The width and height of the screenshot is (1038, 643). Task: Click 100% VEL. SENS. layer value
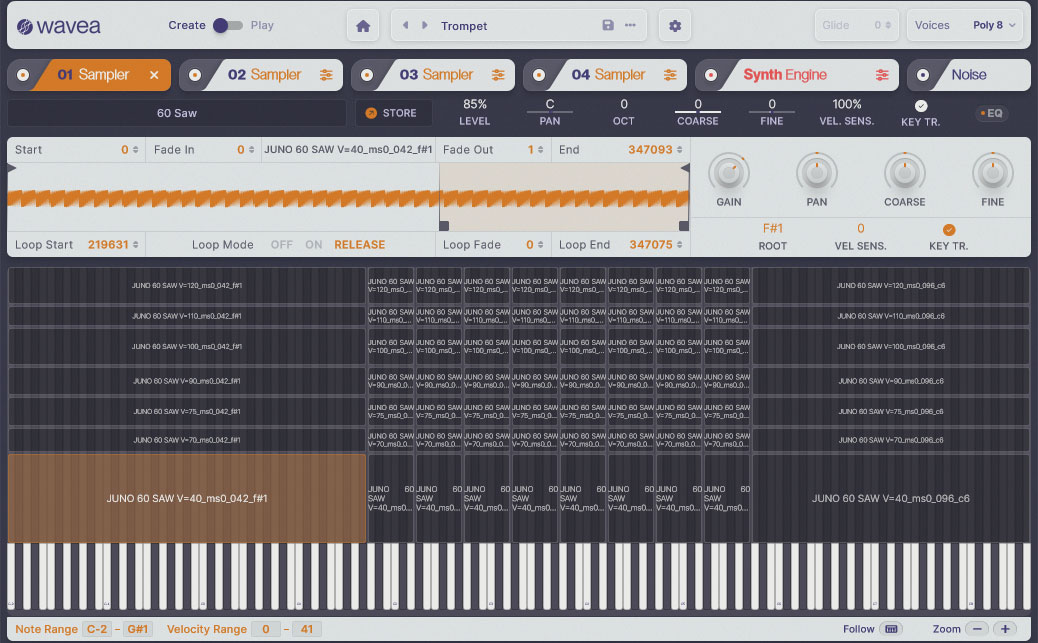[847, 104]
